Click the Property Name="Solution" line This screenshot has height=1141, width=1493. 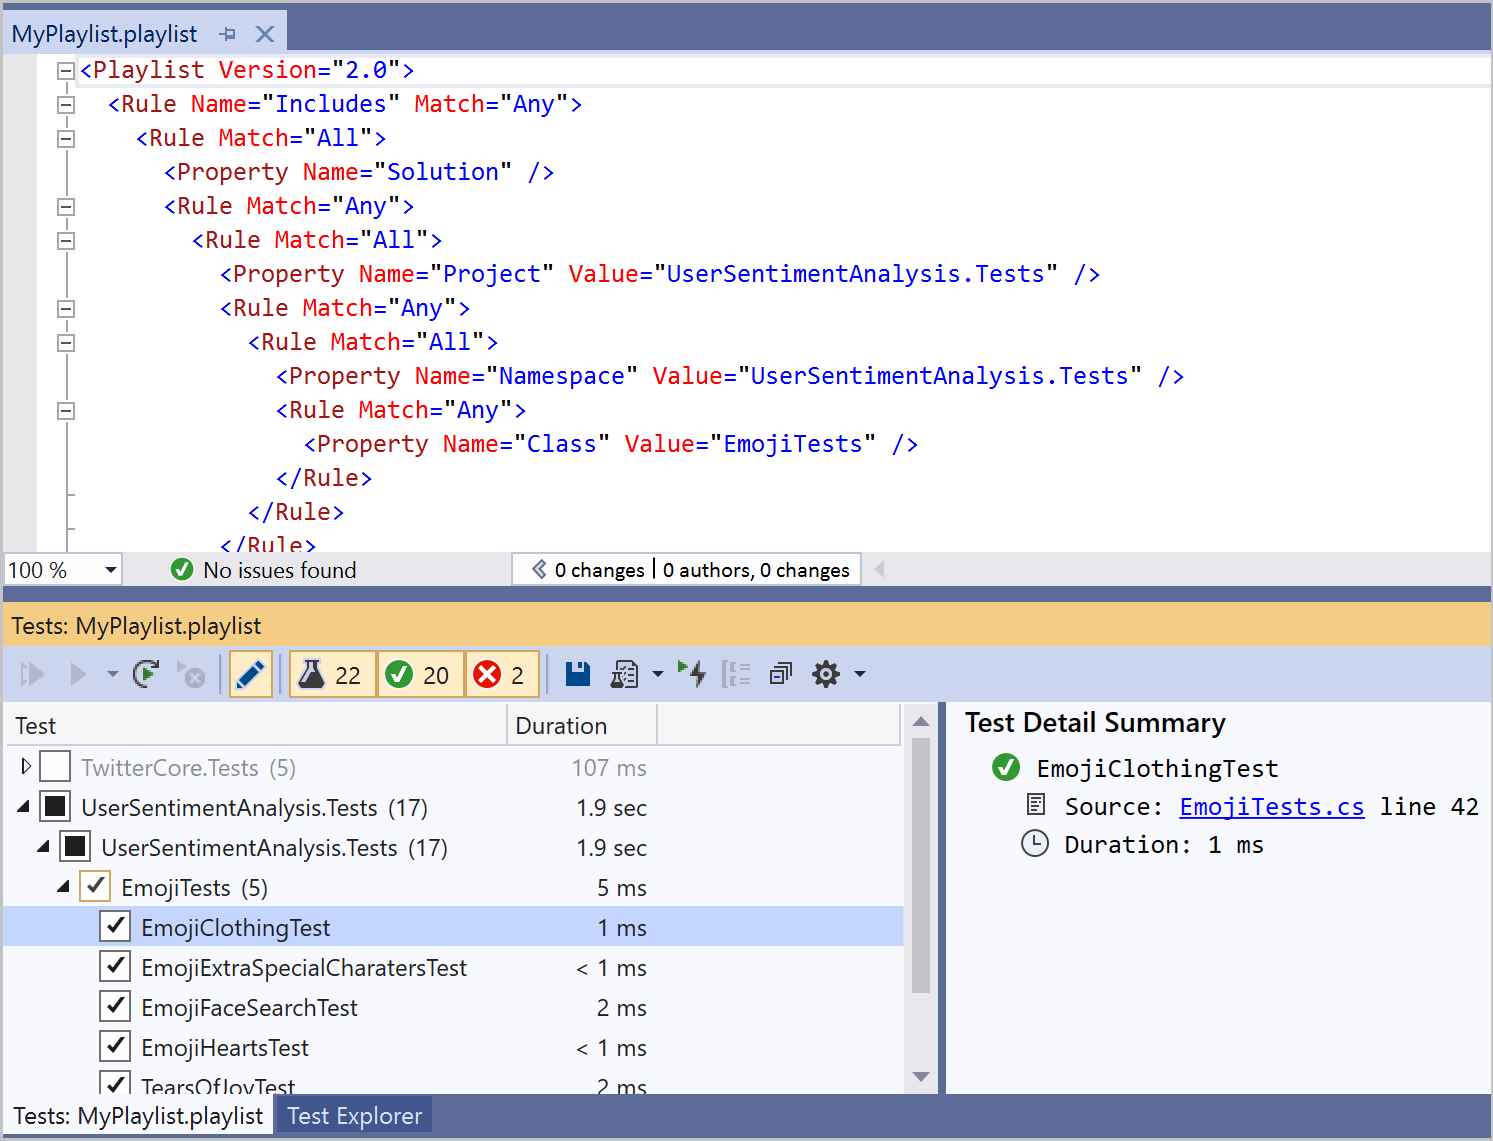pyautogui.click(x=359, y=172)
